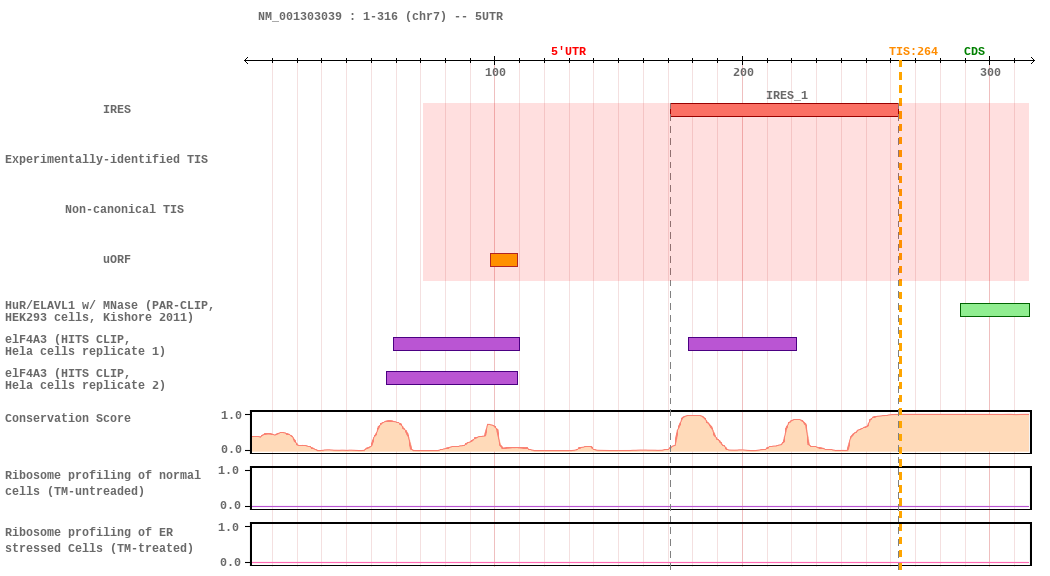Click the Conservation Score track label
The height and width of the screenshot is (576, 1050).
click(x=68, y=419)
